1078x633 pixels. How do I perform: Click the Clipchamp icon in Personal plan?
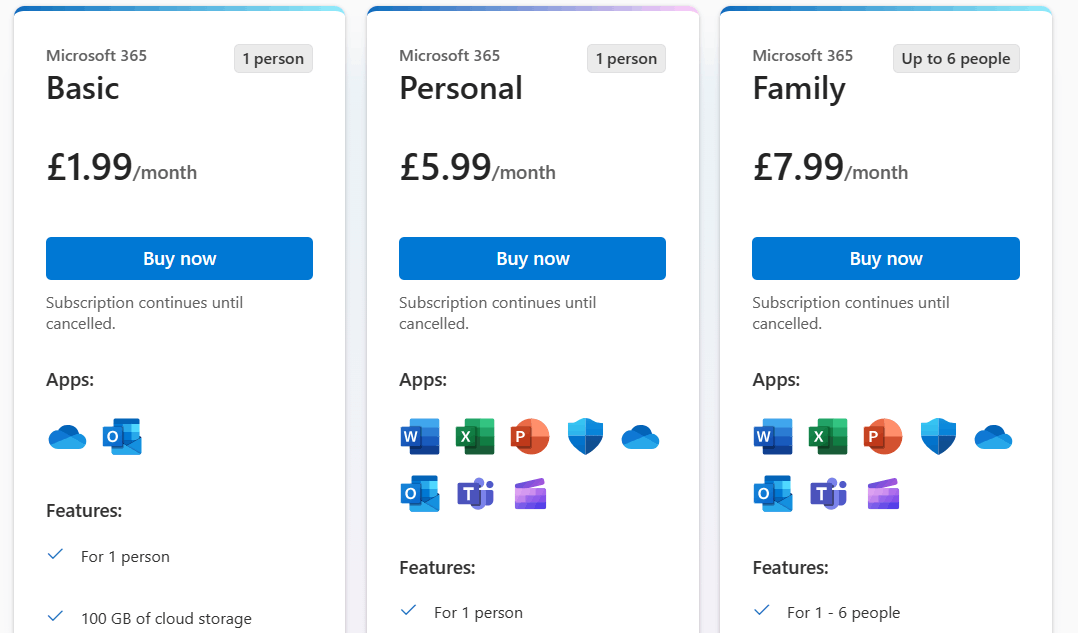tap(530, 494)
